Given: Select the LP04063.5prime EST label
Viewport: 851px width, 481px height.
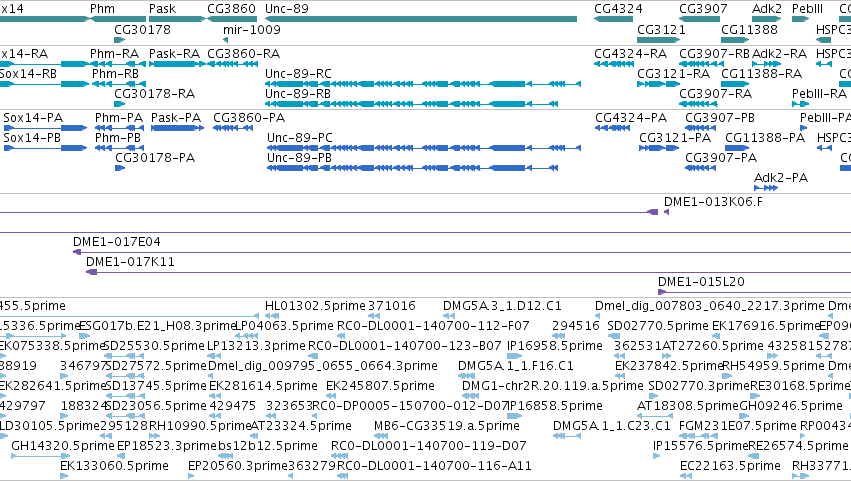Looking at the screenshot, I should [284, 326].
